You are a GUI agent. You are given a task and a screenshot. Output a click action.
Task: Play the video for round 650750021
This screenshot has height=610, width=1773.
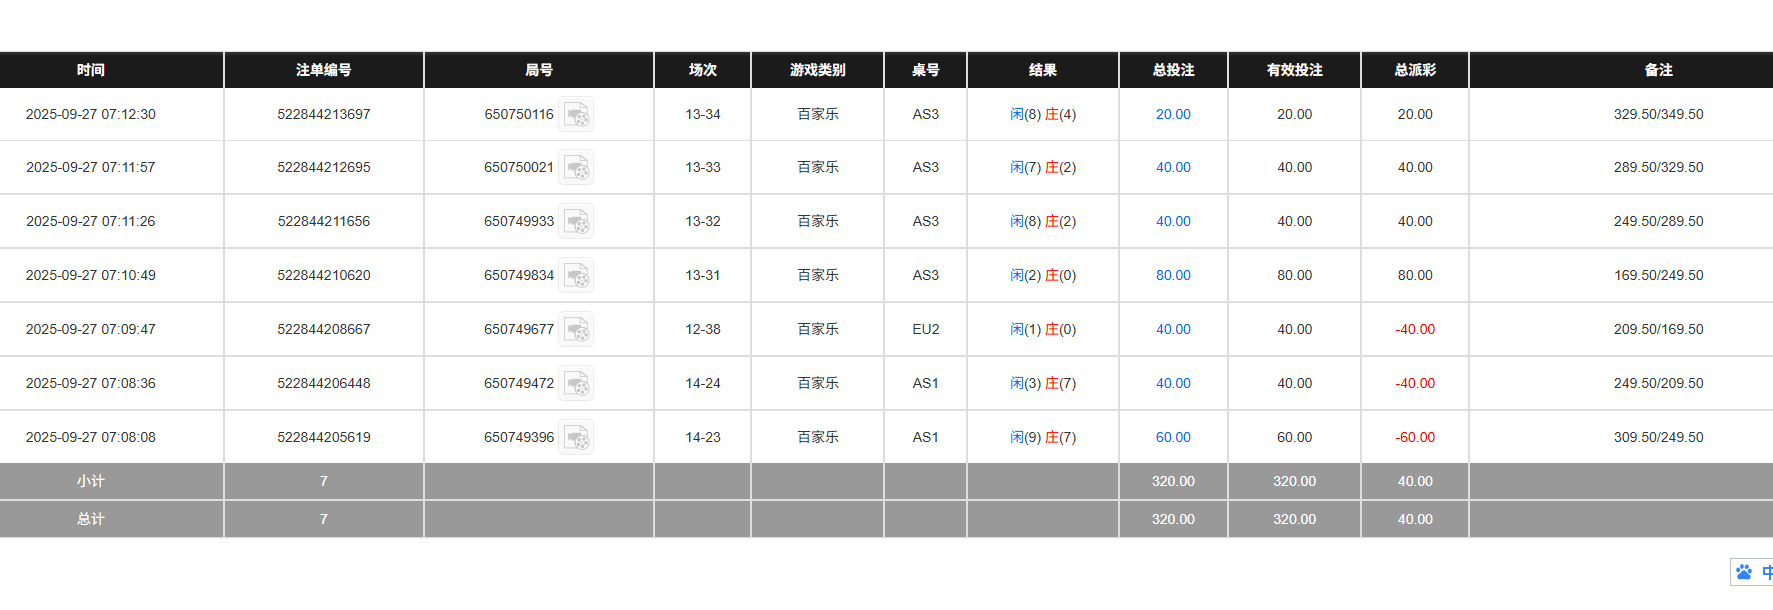[x=578, y=167]
